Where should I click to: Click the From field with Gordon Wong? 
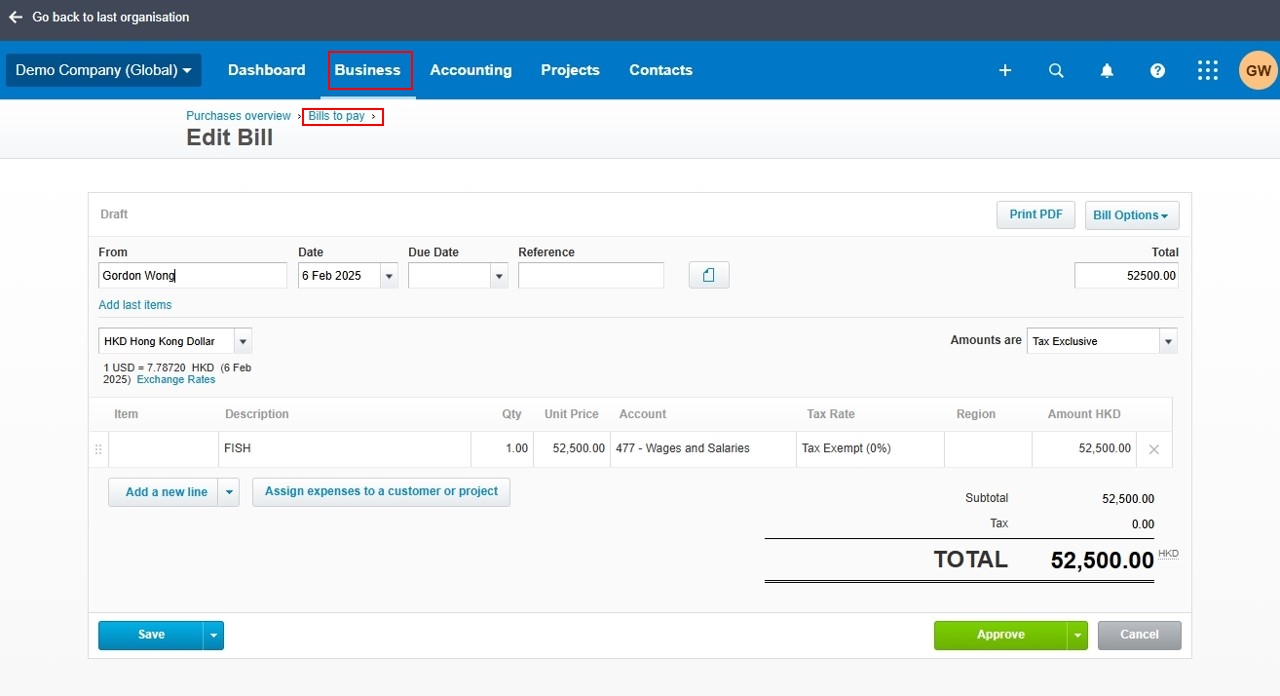click(x=193, y=276)
